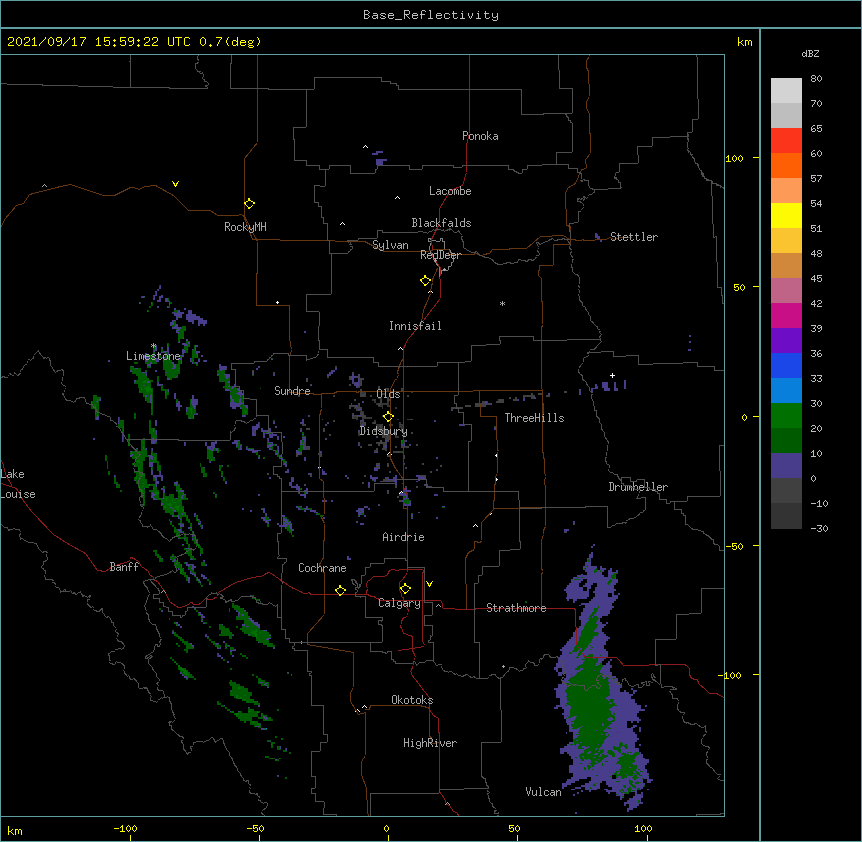Pick the red swatch in dBZ legend

786,140
